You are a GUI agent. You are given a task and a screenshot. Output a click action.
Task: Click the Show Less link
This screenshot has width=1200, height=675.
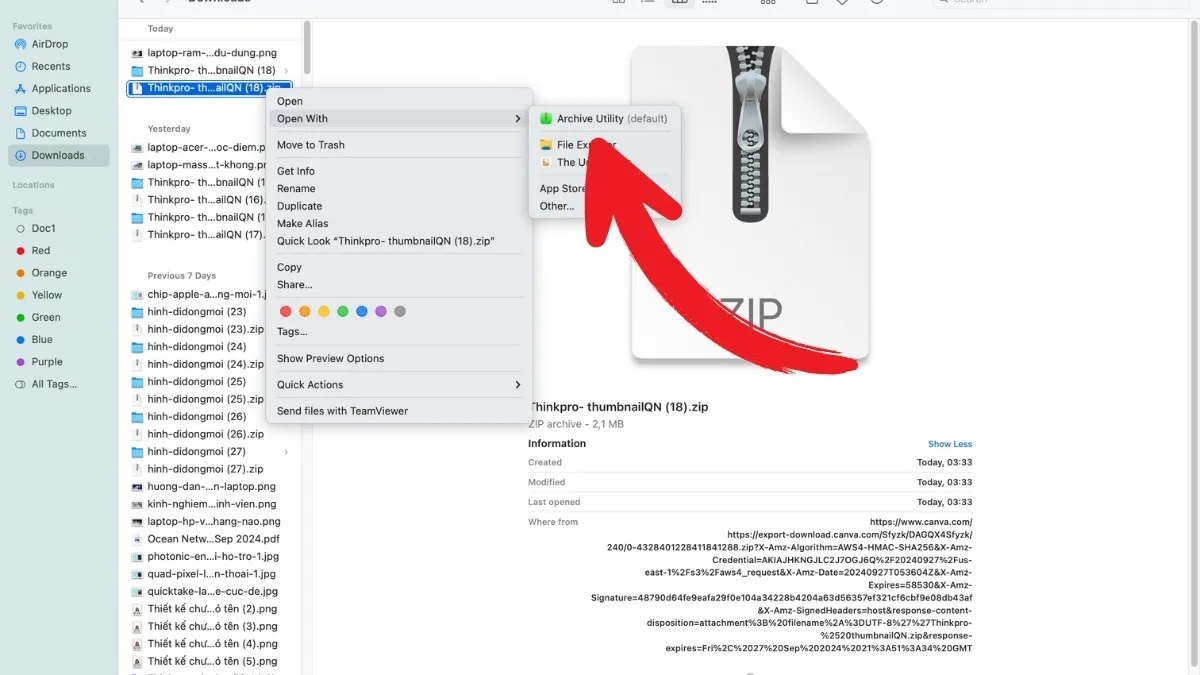(949, 444)
